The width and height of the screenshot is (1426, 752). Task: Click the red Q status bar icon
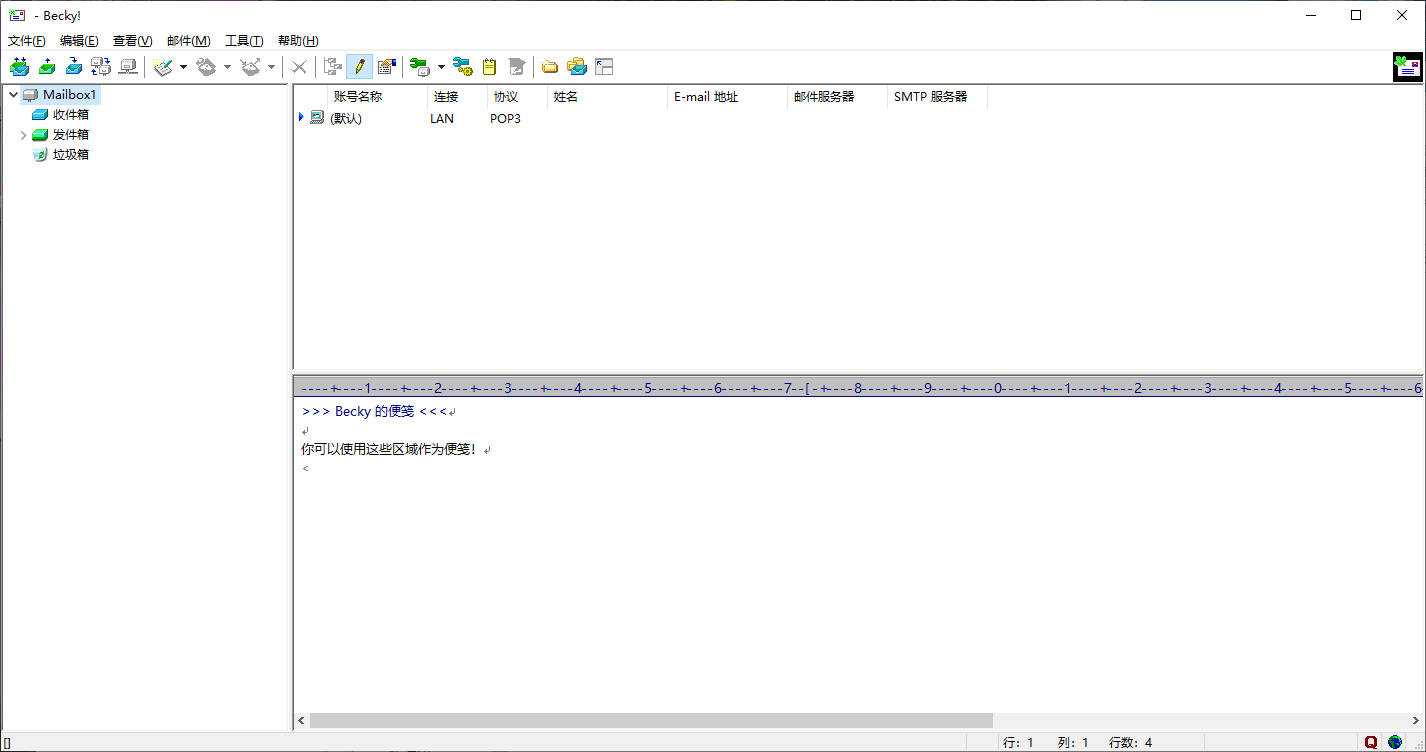[x=1371, y=742]
